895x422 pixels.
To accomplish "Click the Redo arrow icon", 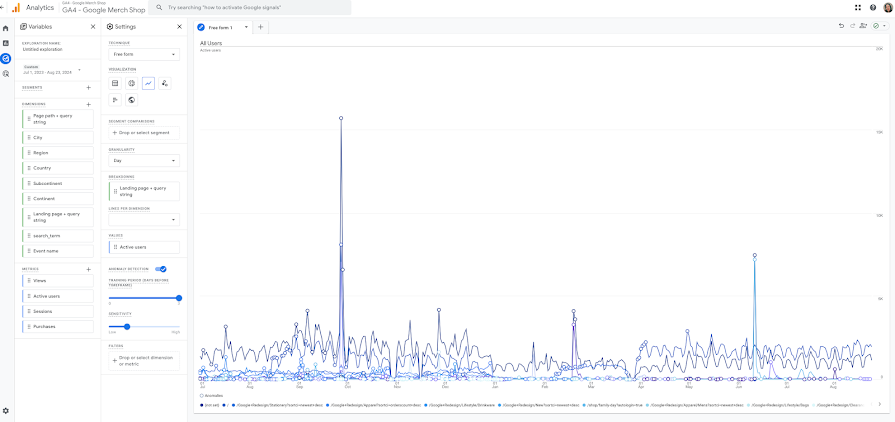I will 852,26.
